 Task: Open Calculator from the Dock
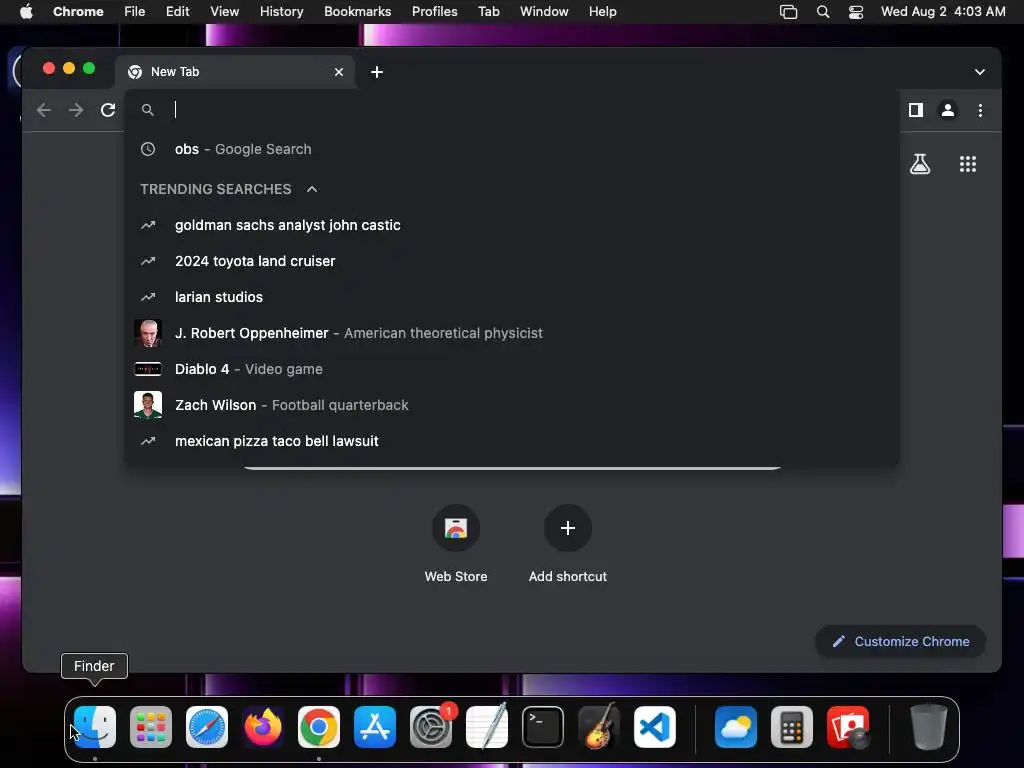(x=792, y=727)
